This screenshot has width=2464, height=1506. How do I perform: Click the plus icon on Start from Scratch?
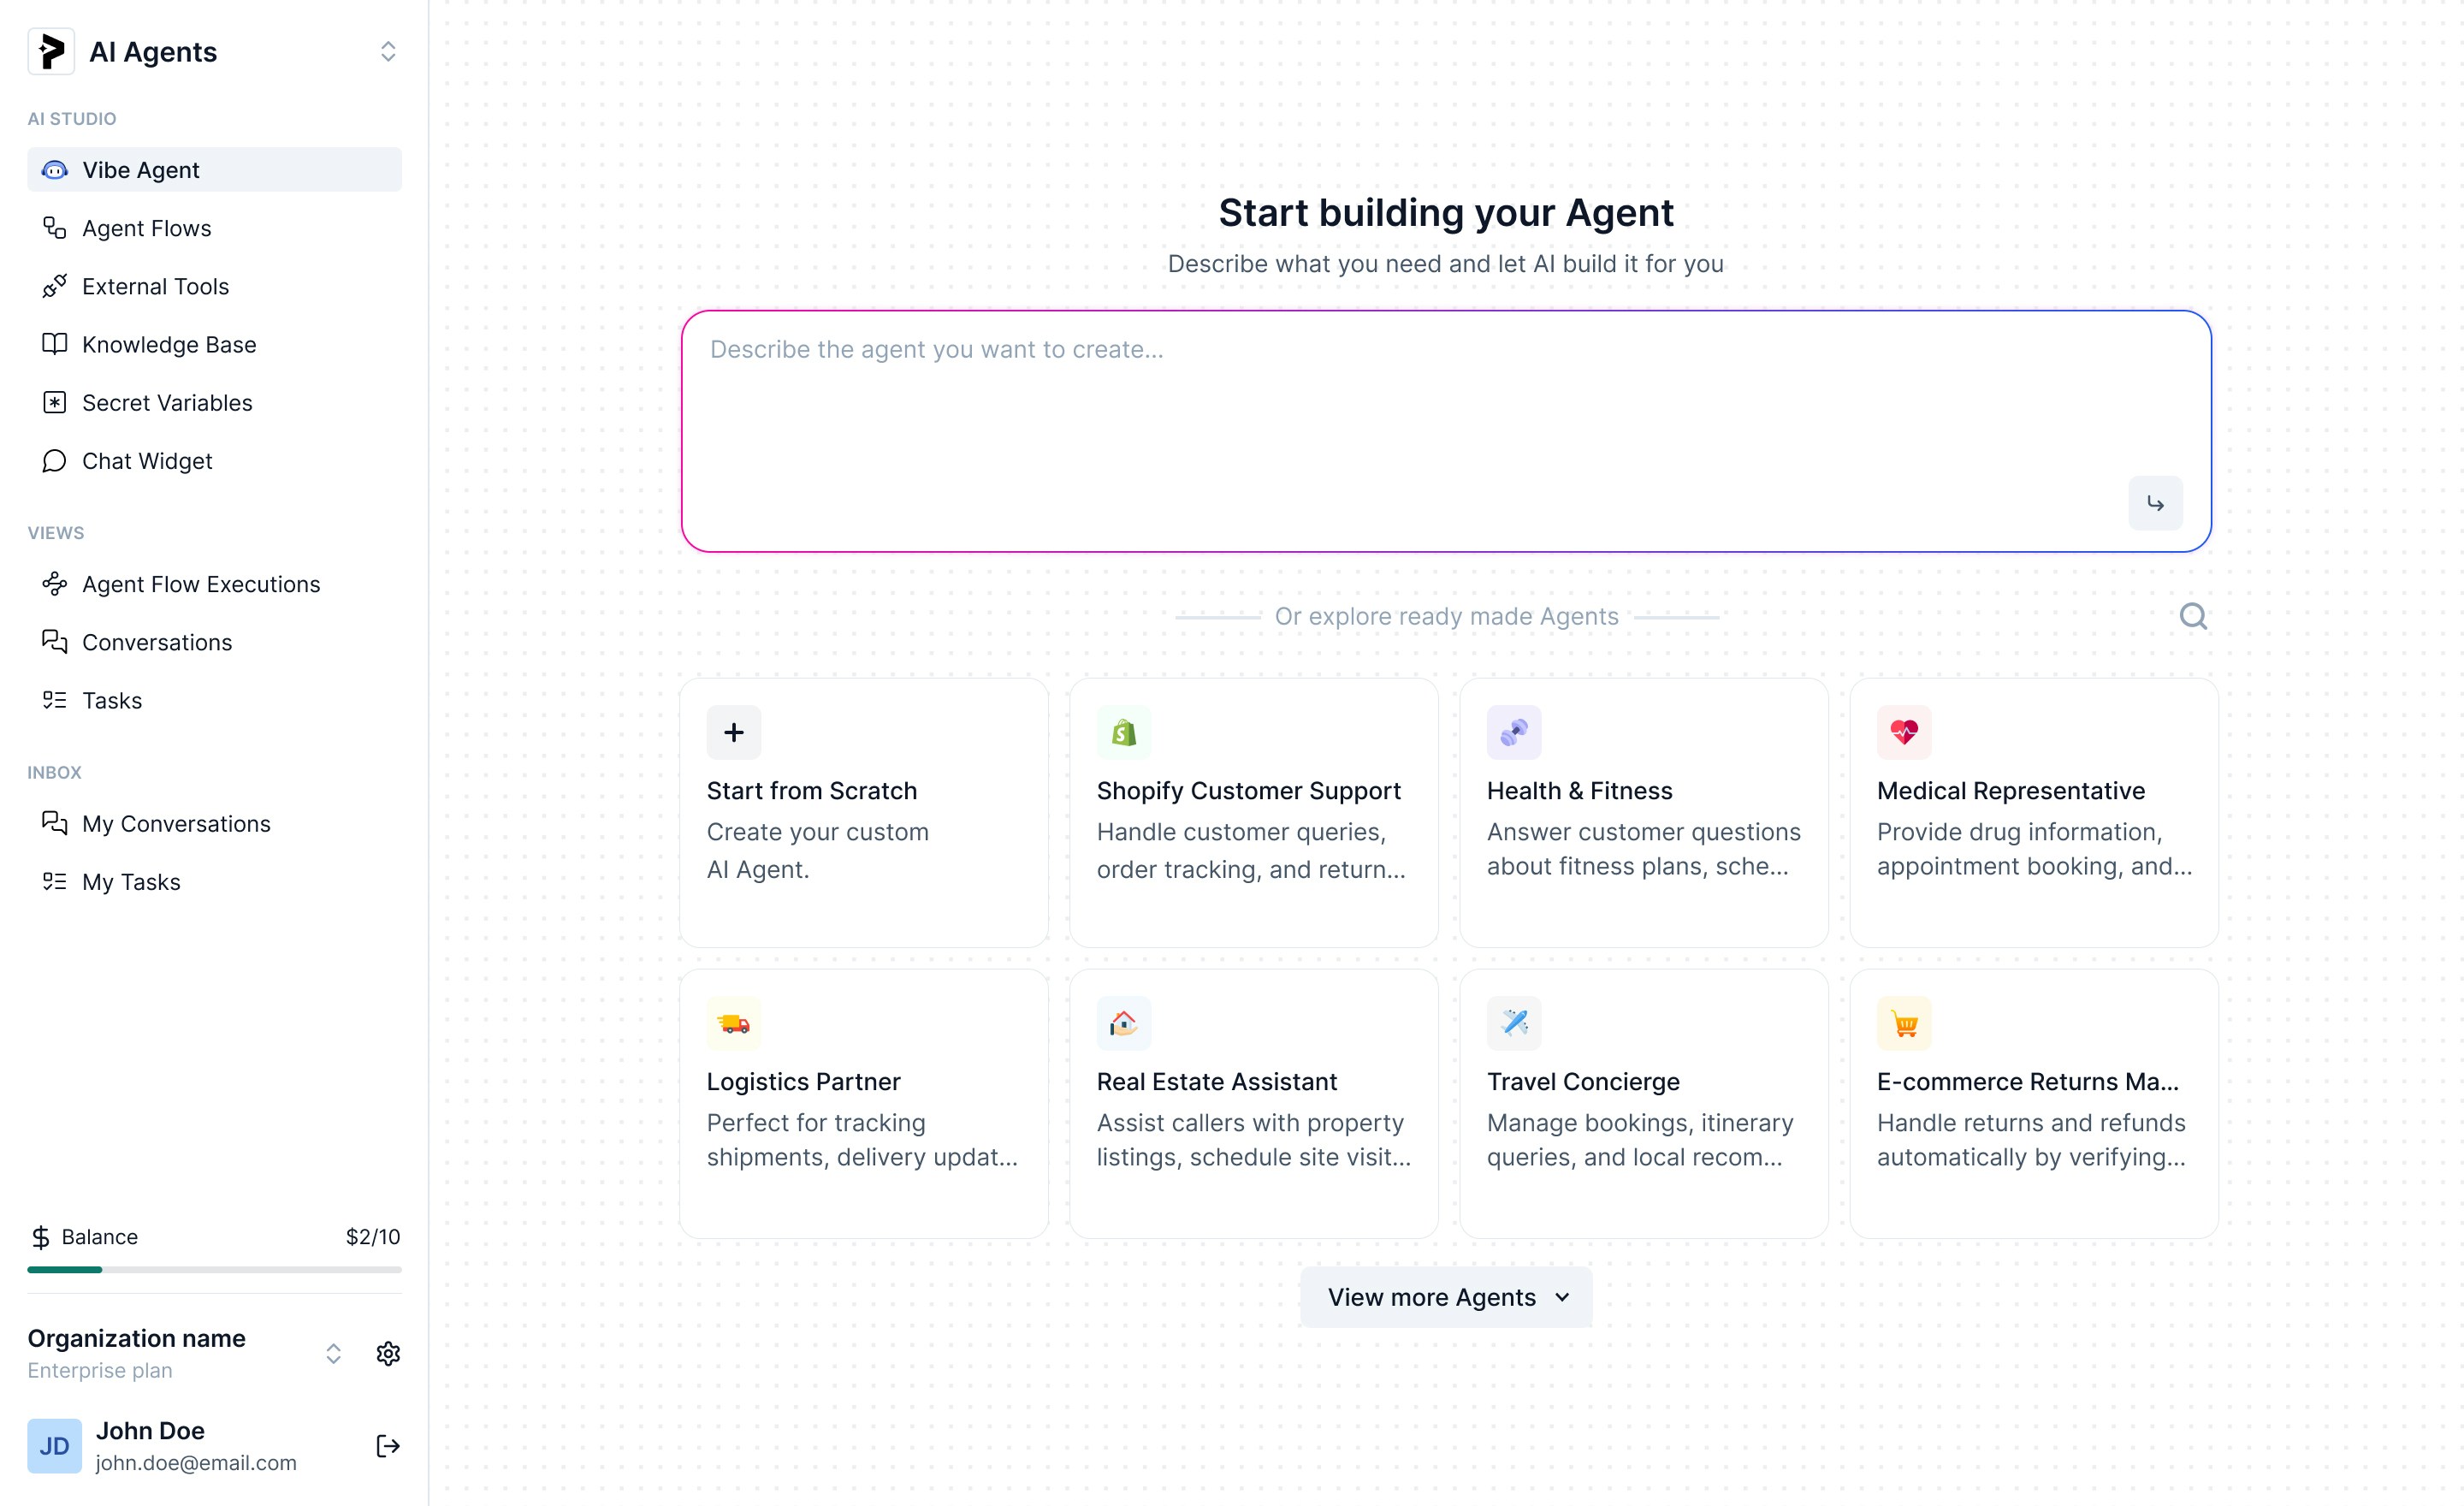click(733, 733)
